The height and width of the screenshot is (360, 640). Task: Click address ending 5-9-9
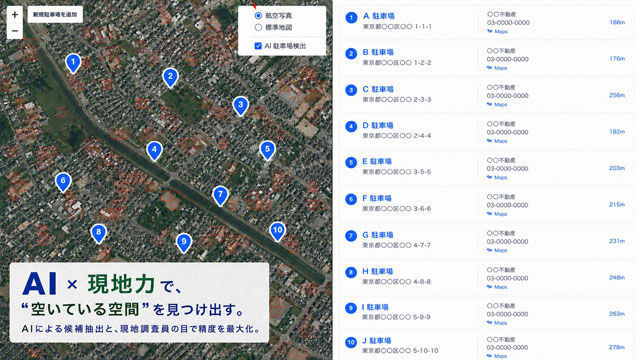tap(397, 317)
